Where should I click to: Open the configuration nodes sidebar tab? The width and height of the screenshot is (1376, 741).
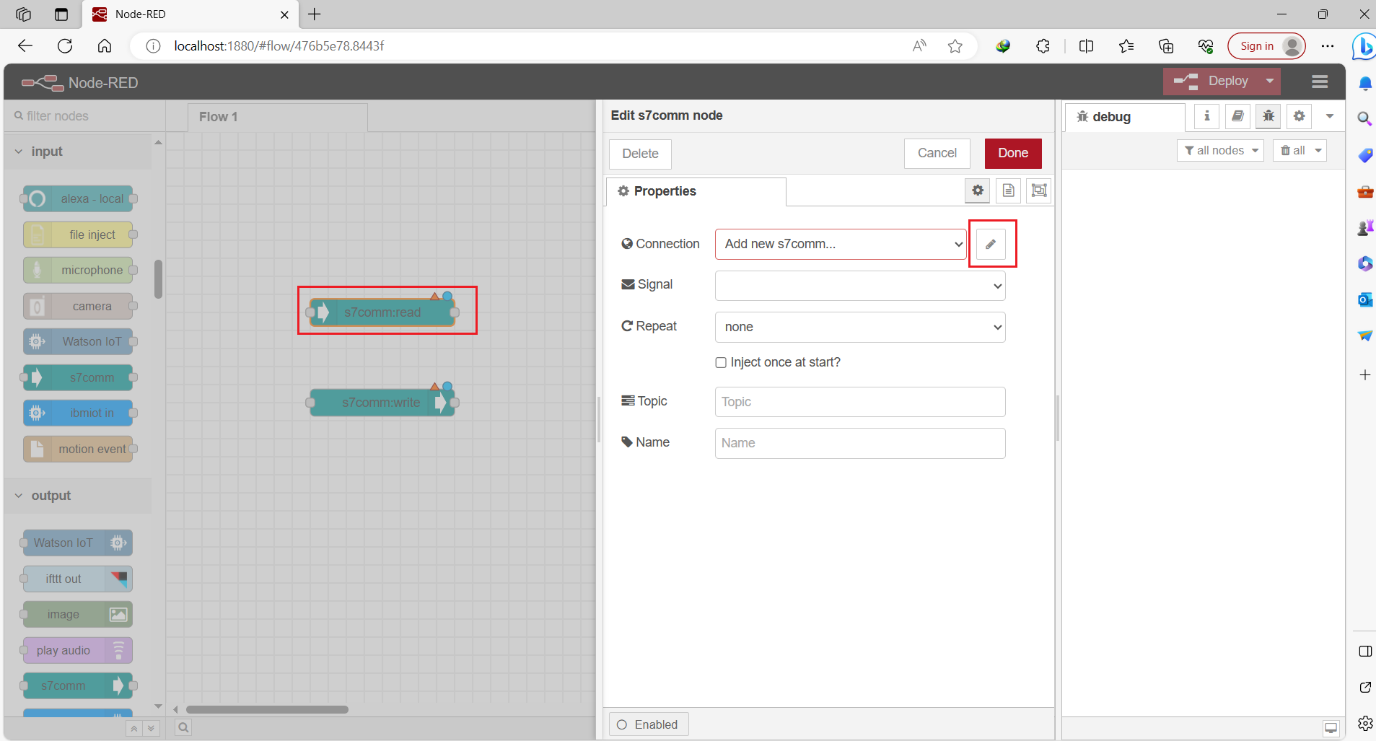point(1298,116)
